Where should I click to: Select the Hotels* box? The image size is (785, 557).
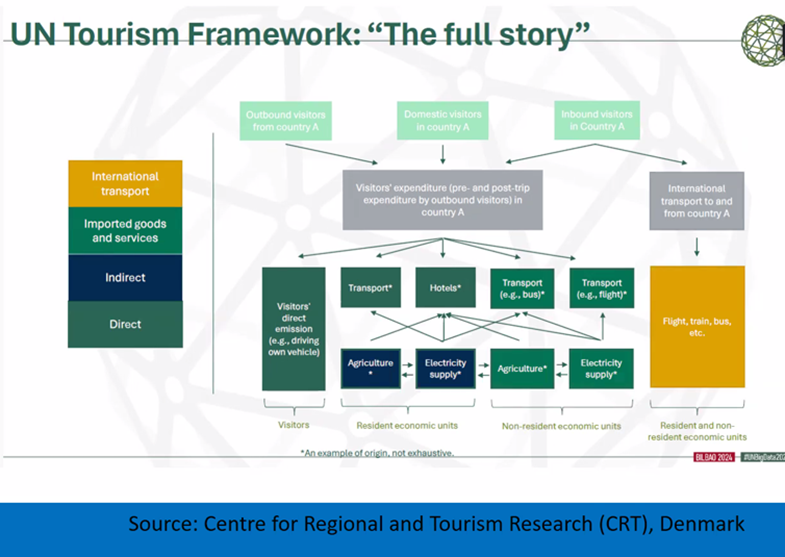pos(445,288)
